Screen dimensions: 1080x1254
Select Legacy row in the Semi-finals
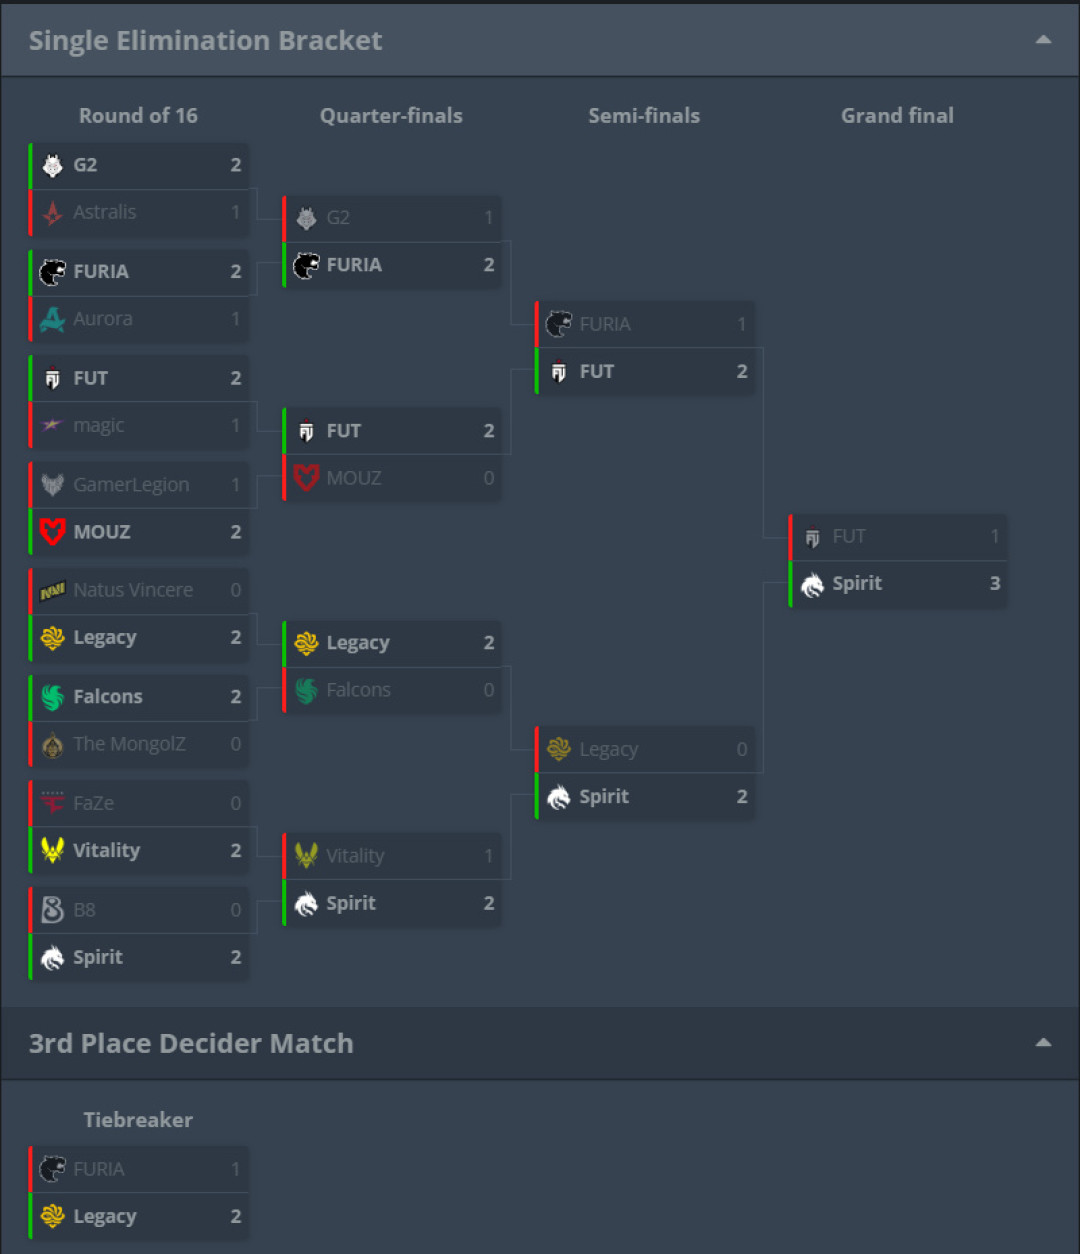click(645, 750)
